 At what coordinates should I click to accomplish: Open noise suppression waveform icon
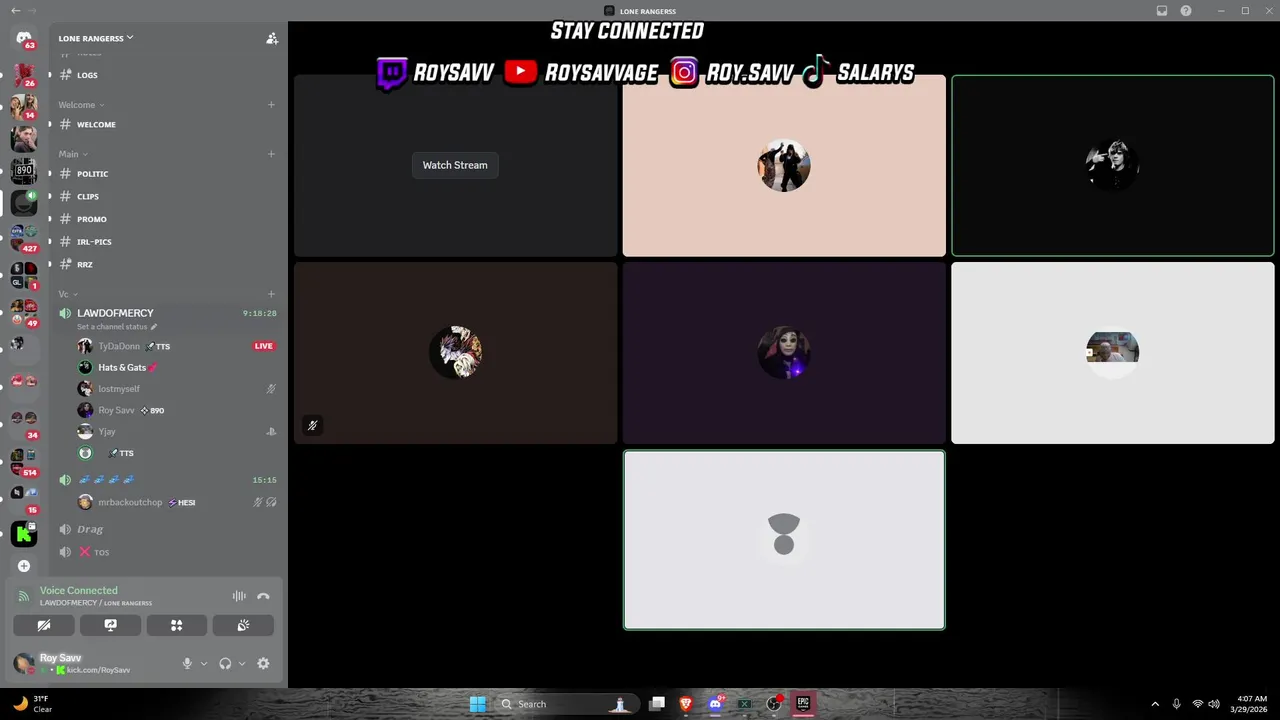pyautogui.click(x=239, y=596)
